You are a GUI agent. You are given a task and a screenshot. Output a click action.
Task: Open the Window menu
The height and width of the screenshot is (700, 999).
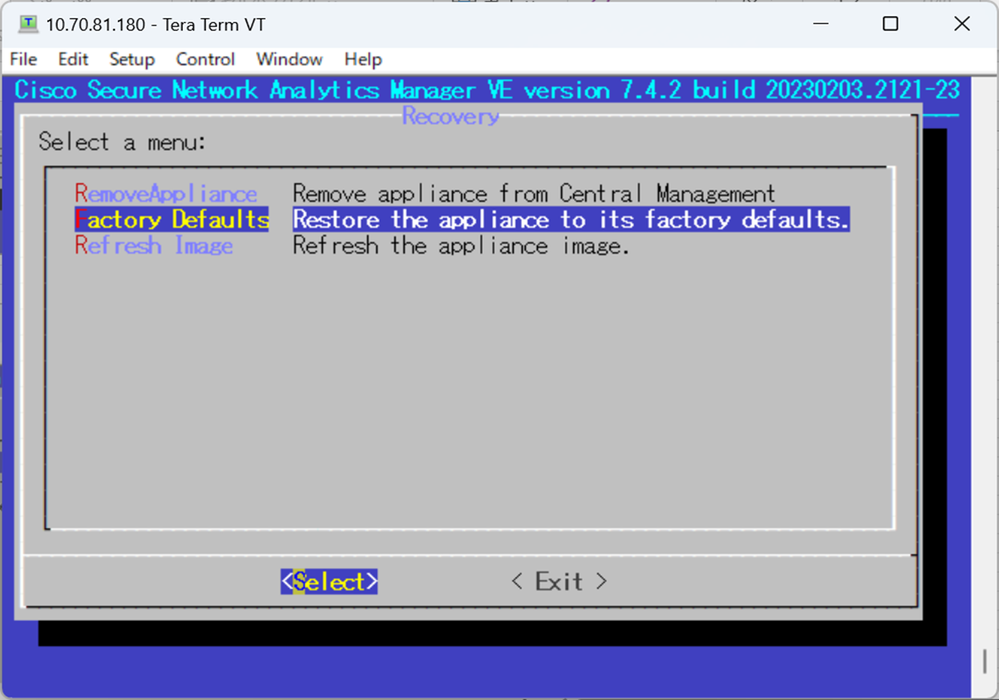tap(289, 59)
